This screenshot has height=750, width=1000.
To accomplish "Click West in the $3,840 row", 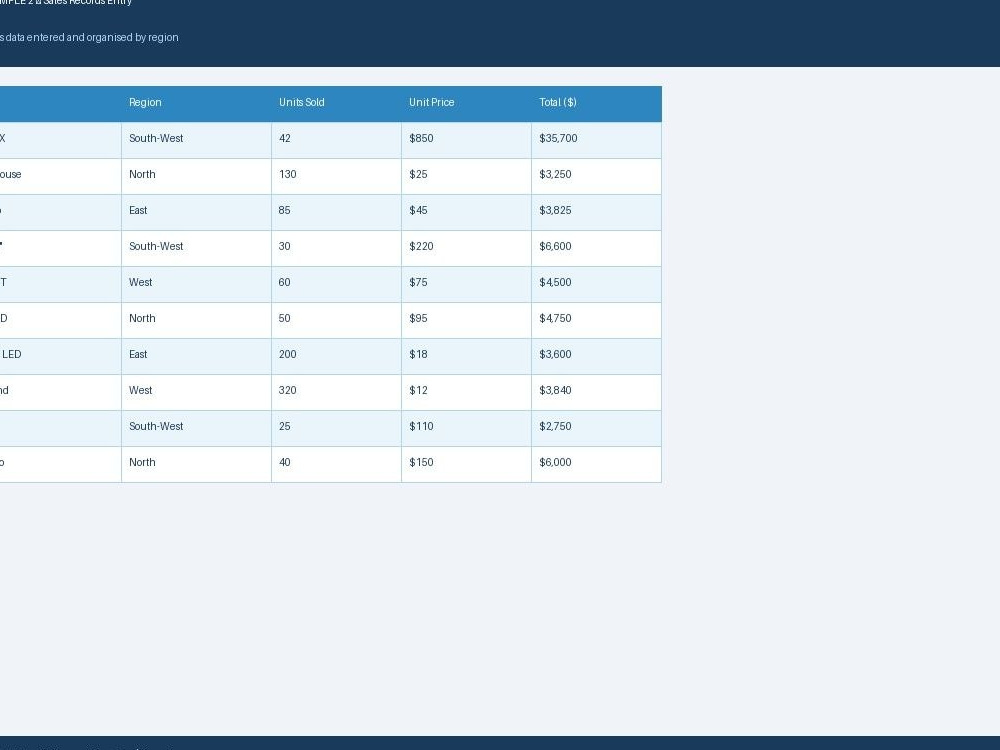I will point(196,392).
